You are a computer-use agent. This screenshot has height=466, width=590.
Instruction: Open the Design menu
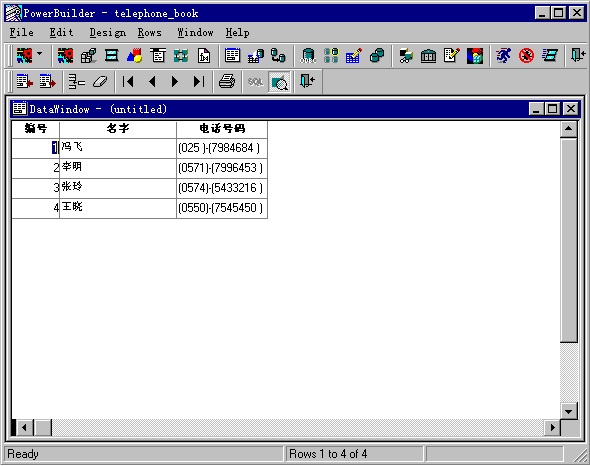[108, 33]
